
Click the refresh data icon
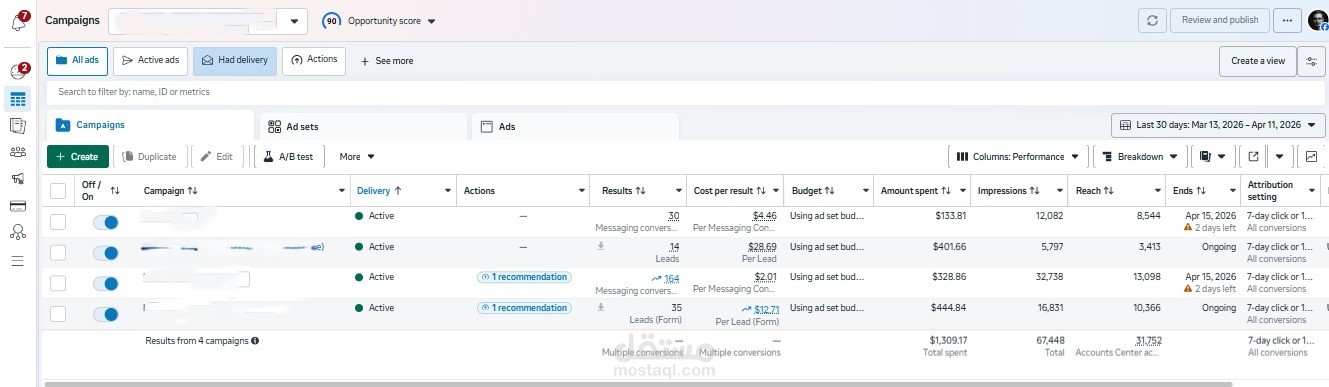point(1153,20)
